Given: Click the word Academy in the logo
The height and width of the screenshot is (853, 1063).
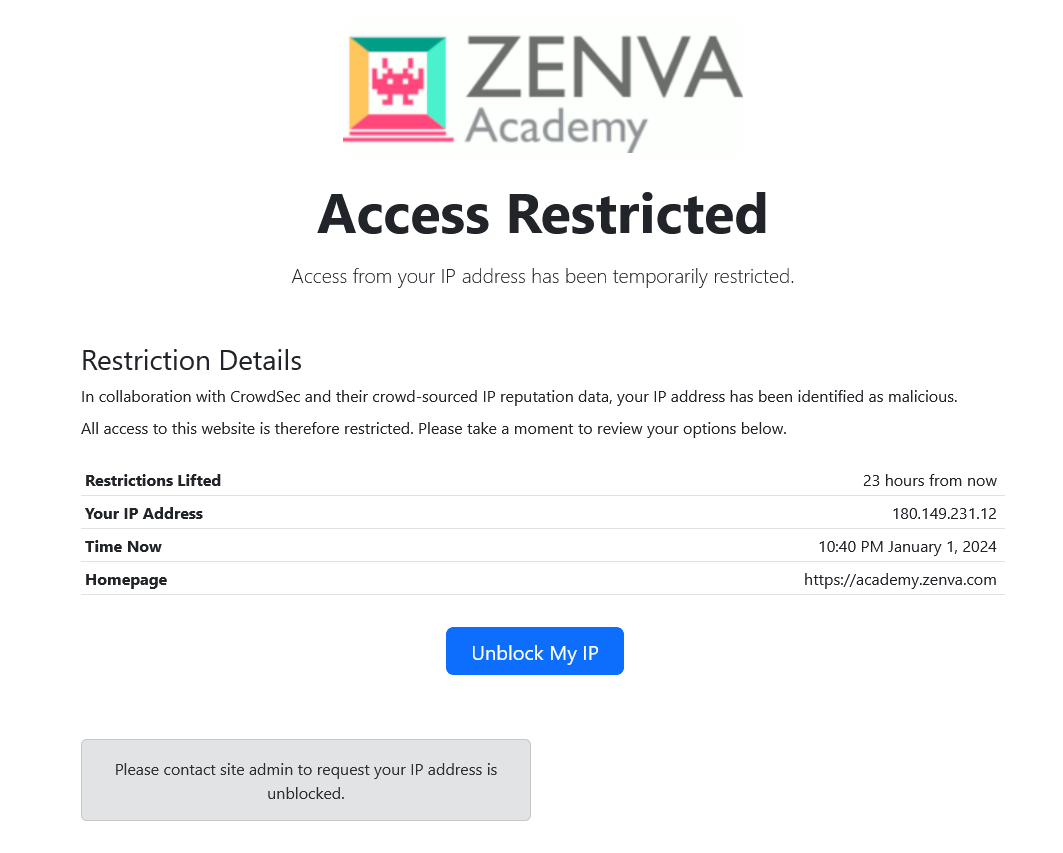Looking at the screenshot, I should click(x=557, y=128).
